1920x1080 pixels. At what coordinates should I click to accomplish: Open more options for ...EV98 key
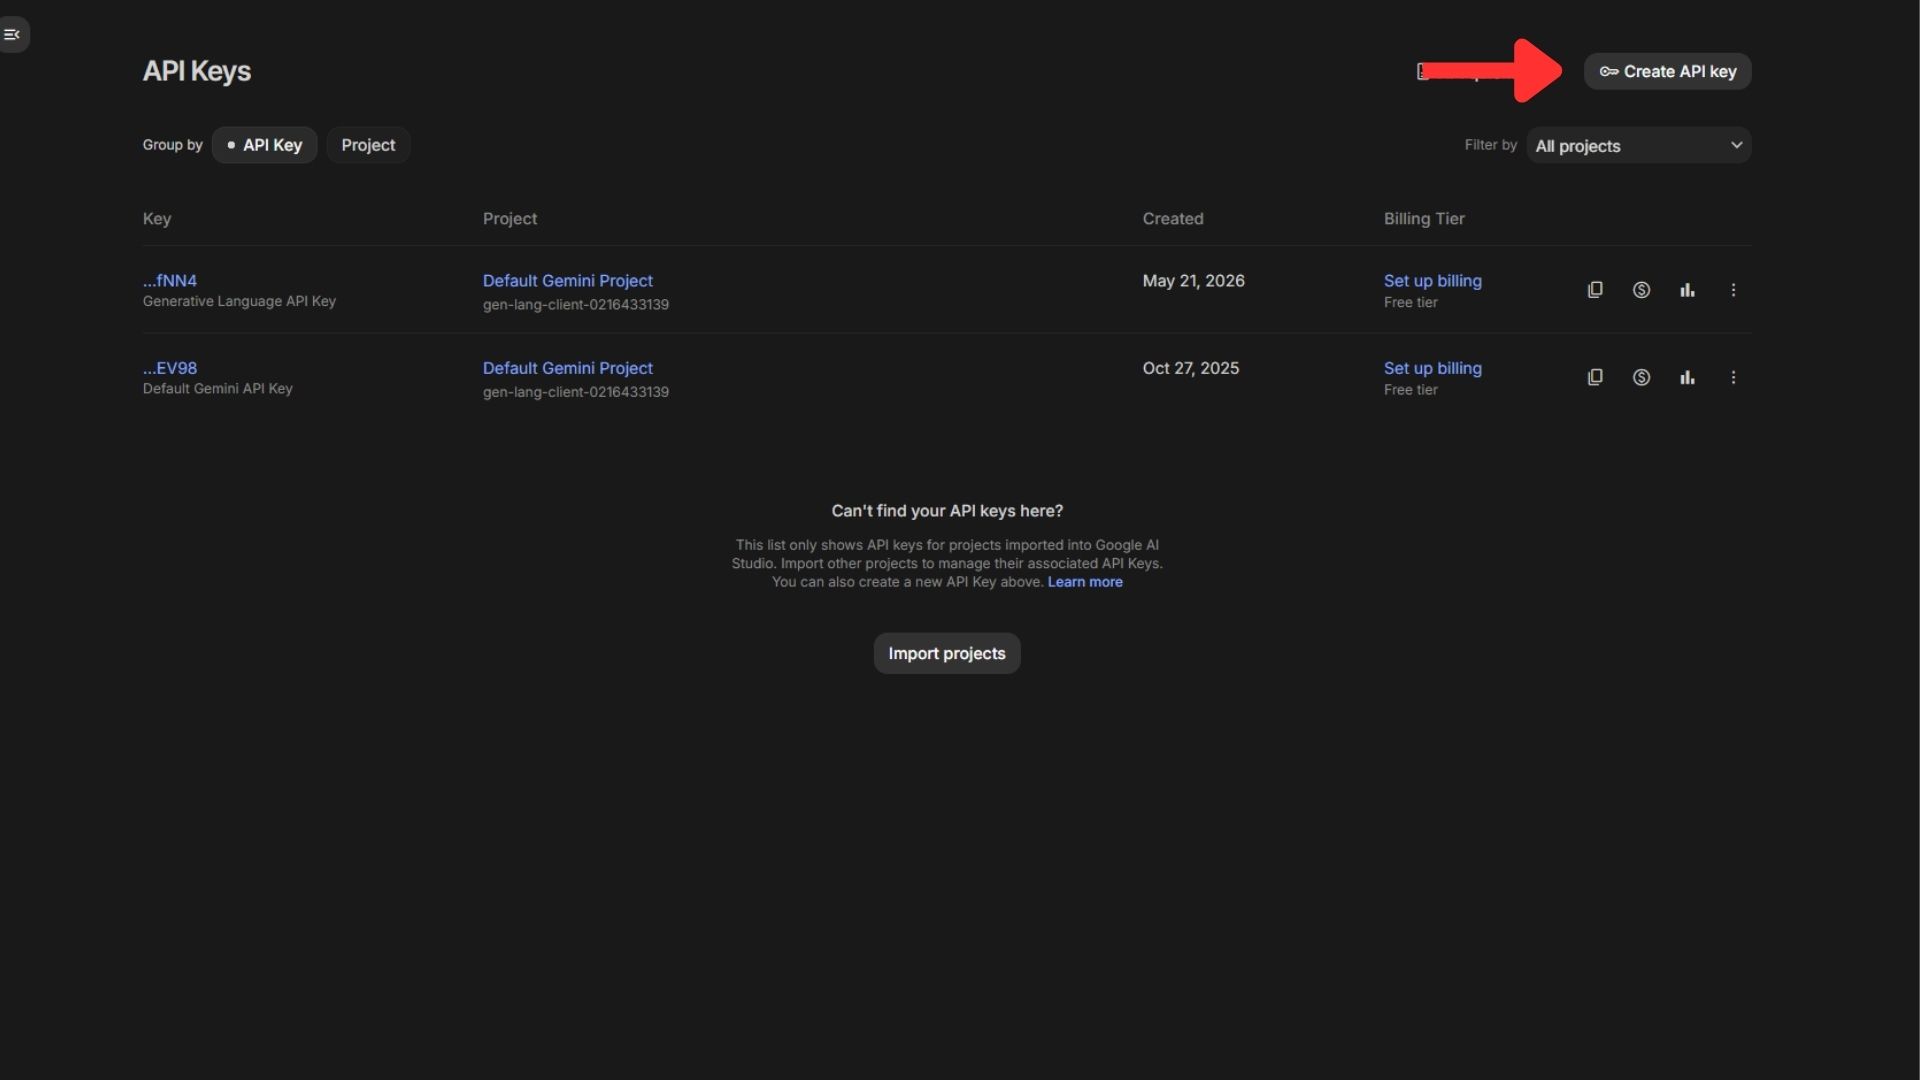(1733, 377)
